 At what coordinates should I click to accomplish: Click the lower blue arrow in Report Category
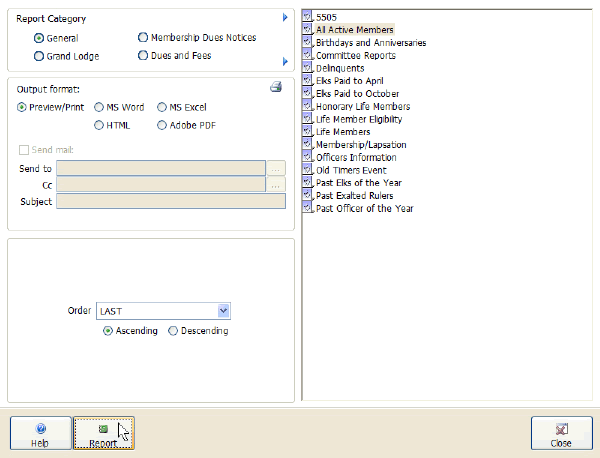click(x=285, y=62)
